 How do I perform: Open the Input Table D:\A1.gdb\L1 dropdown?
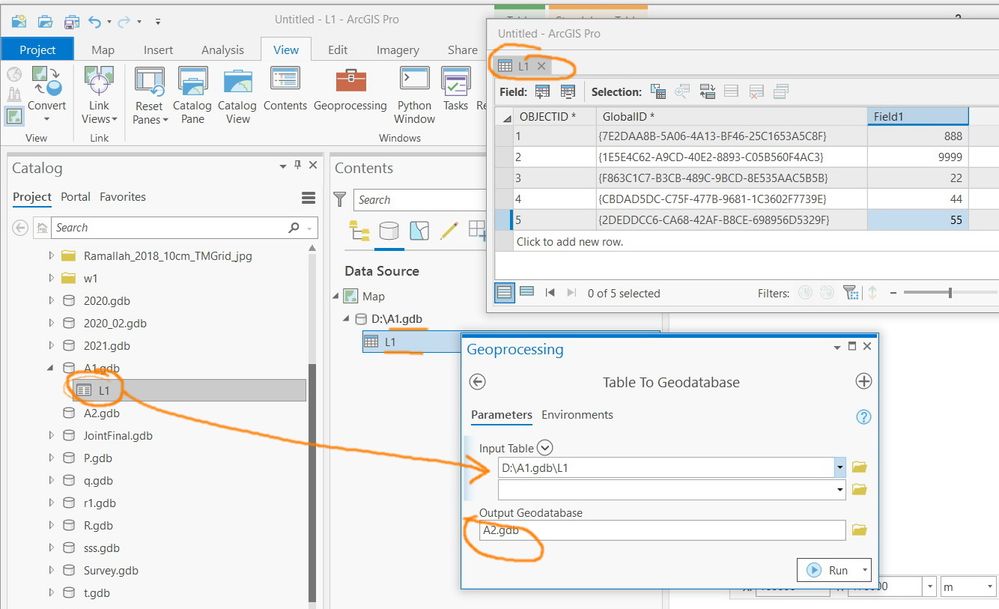pos(840,468)
